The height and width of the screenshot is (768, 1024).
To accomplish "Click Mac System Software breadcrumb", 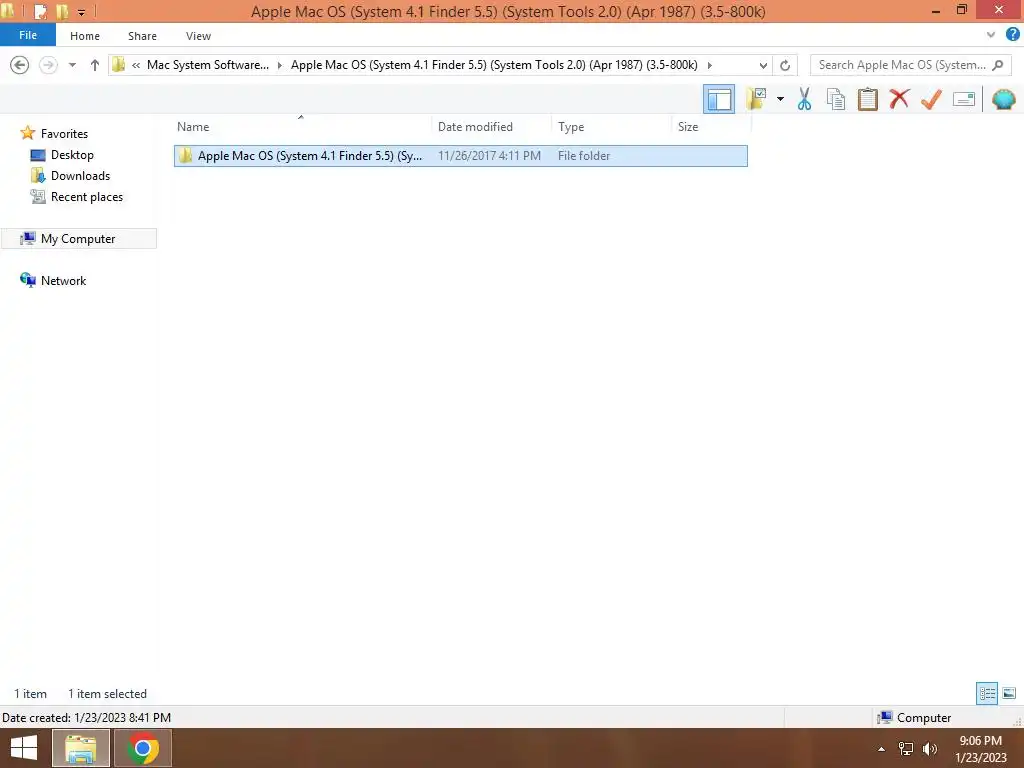I will coord(208,65).
